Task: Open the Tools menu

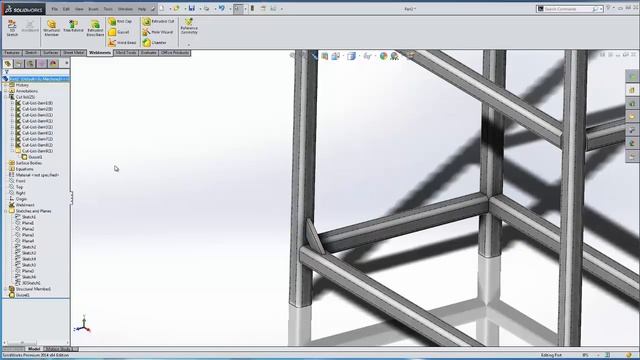Action: pyautogui.click(x=108, y=9)
